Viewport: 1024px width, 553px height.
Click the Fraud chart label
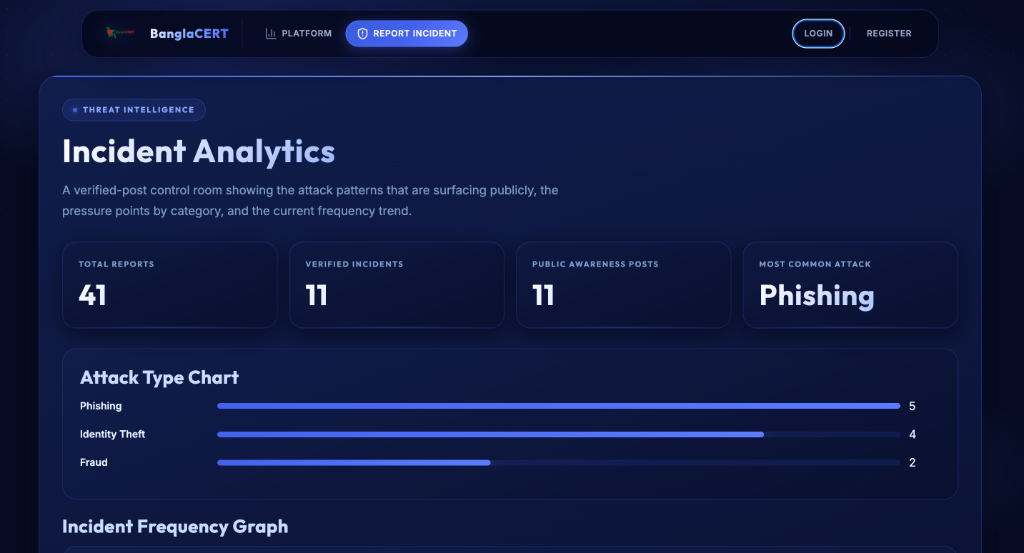pos(93,462)
